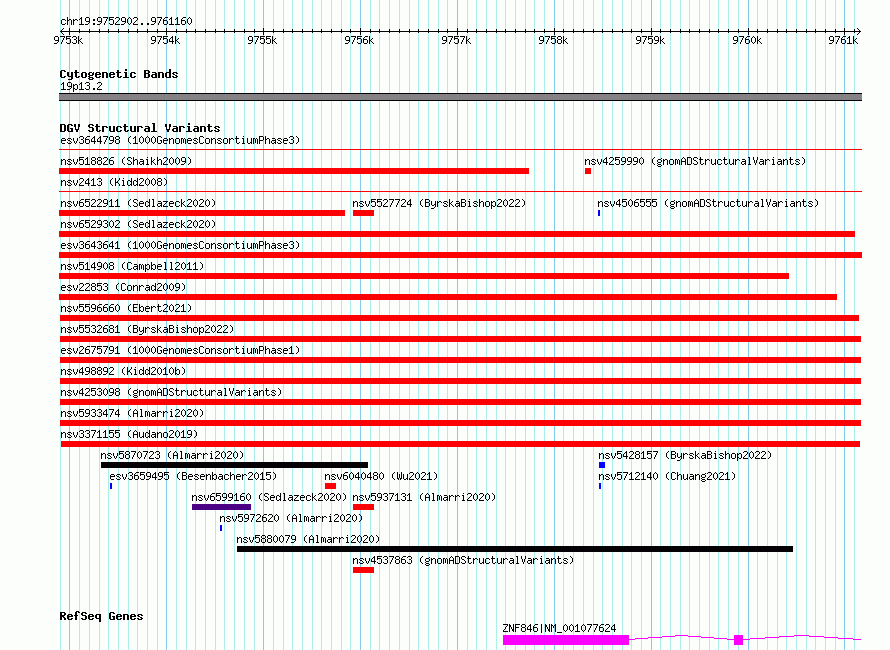This screenshot has height=650, width=890.
Task: Open the RefSeq Genes track heading
Action: pos(101,616)
